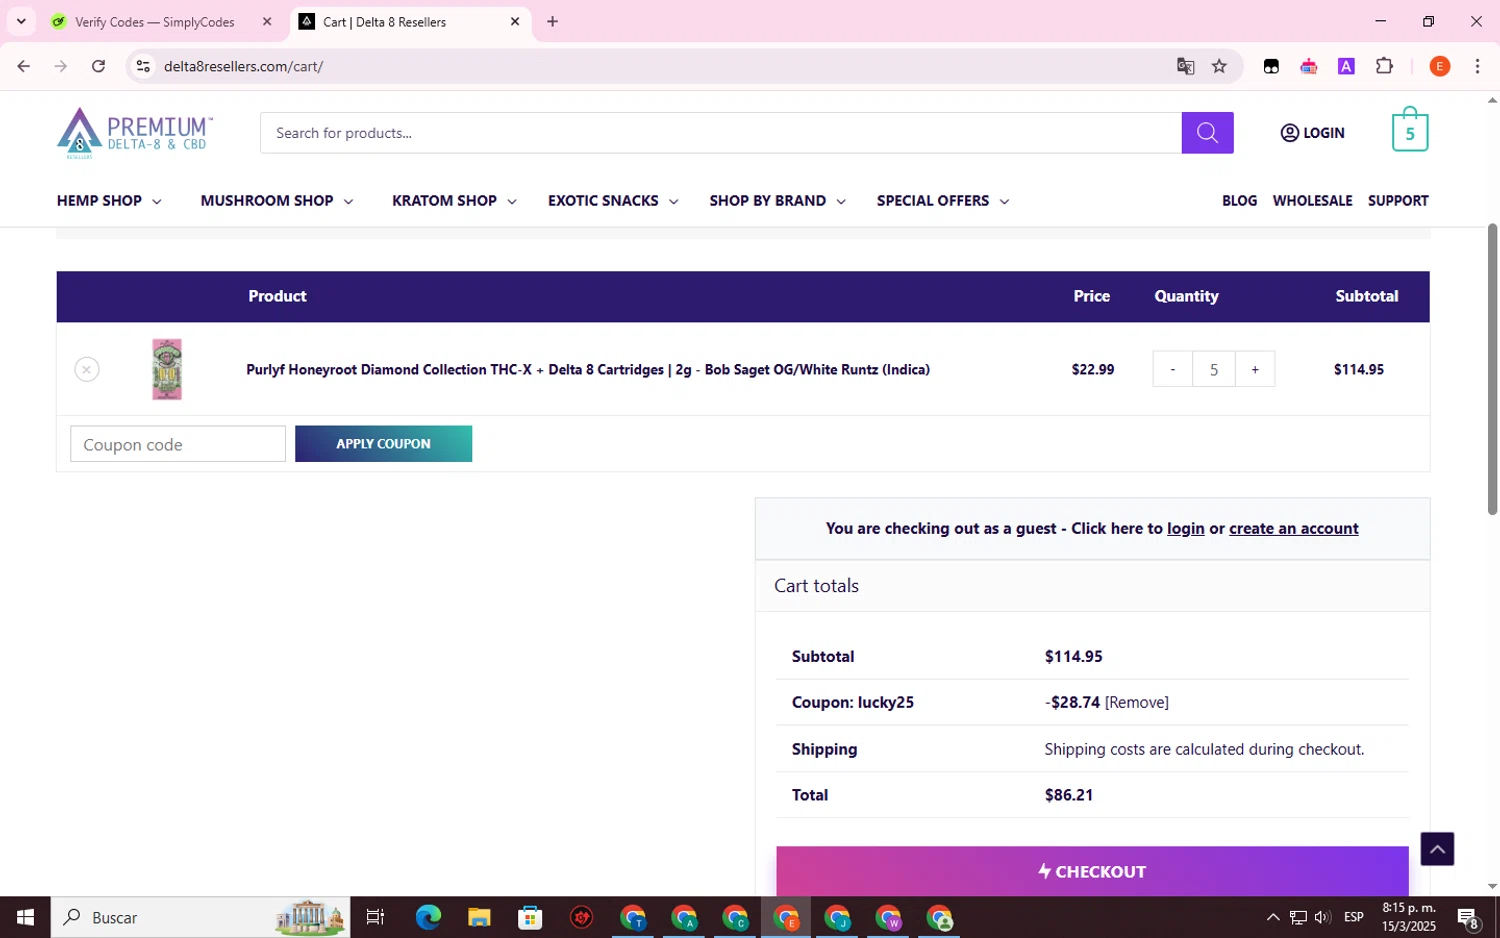This screenshot has width=1500, height=938.
Task: Remove the lucky25 coupon
Action: pyautogui.click(x=1136, y=702)
